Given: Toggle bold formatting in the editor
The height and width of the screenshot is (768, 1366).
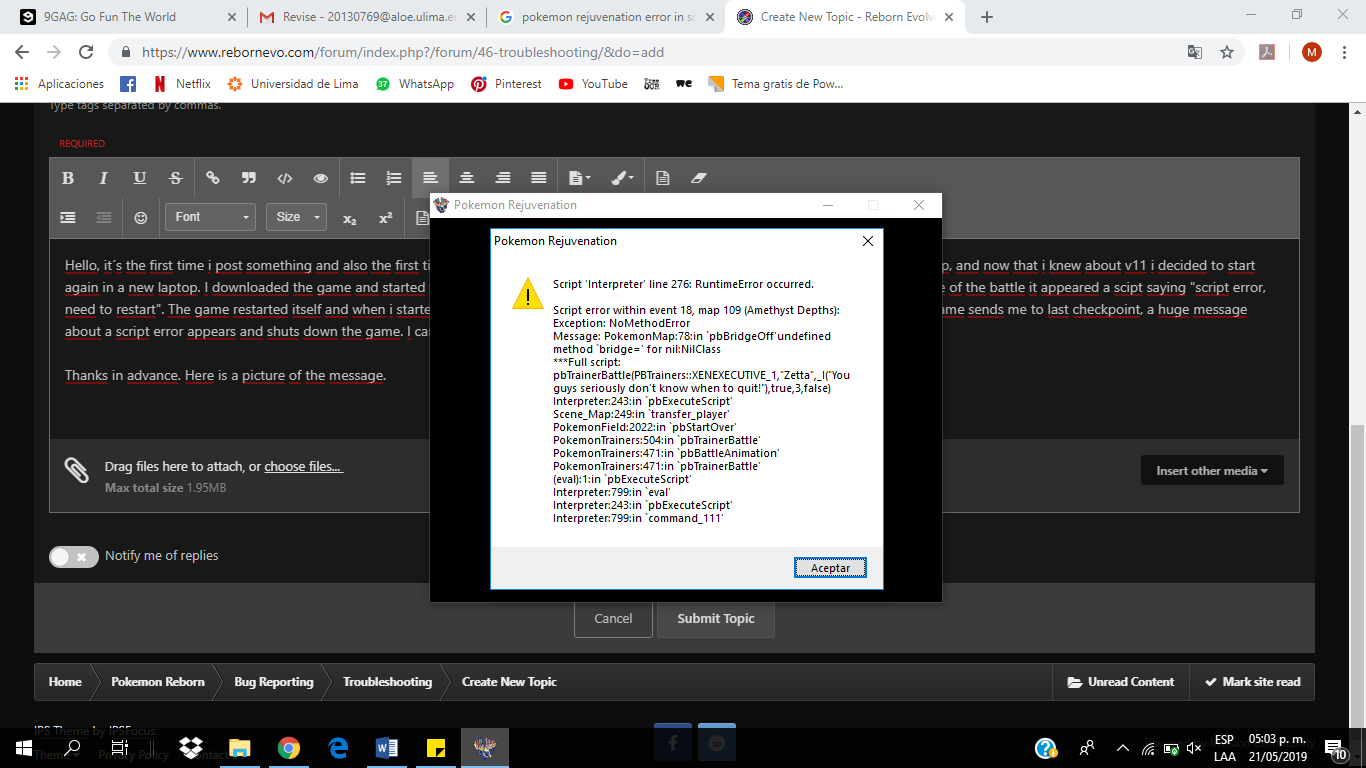Looking at the screenshot, I should pos(68,178).
